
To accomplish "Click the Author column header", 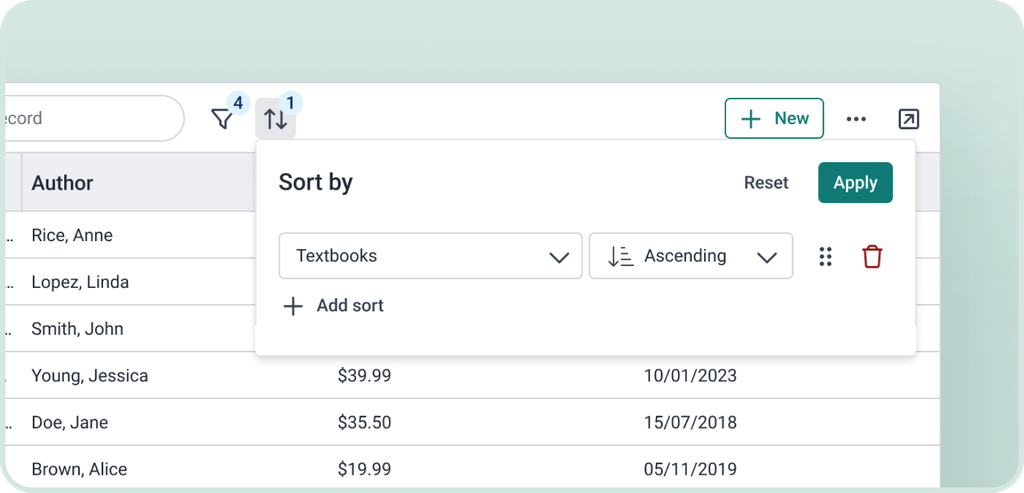I will click(63, 183).
